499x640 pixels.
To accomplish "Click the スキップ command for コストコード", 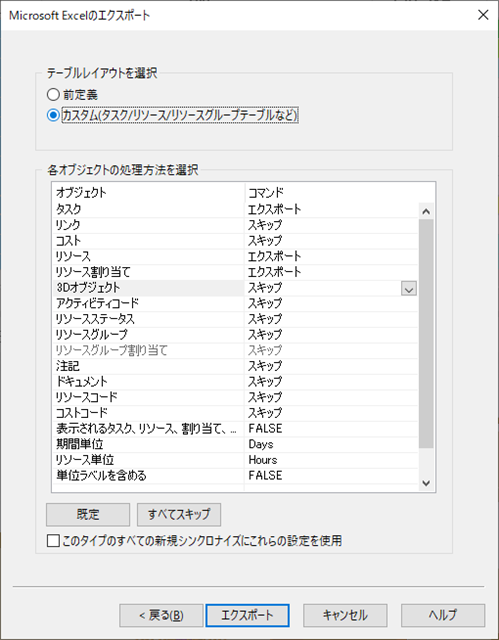I will coord(265,413).
